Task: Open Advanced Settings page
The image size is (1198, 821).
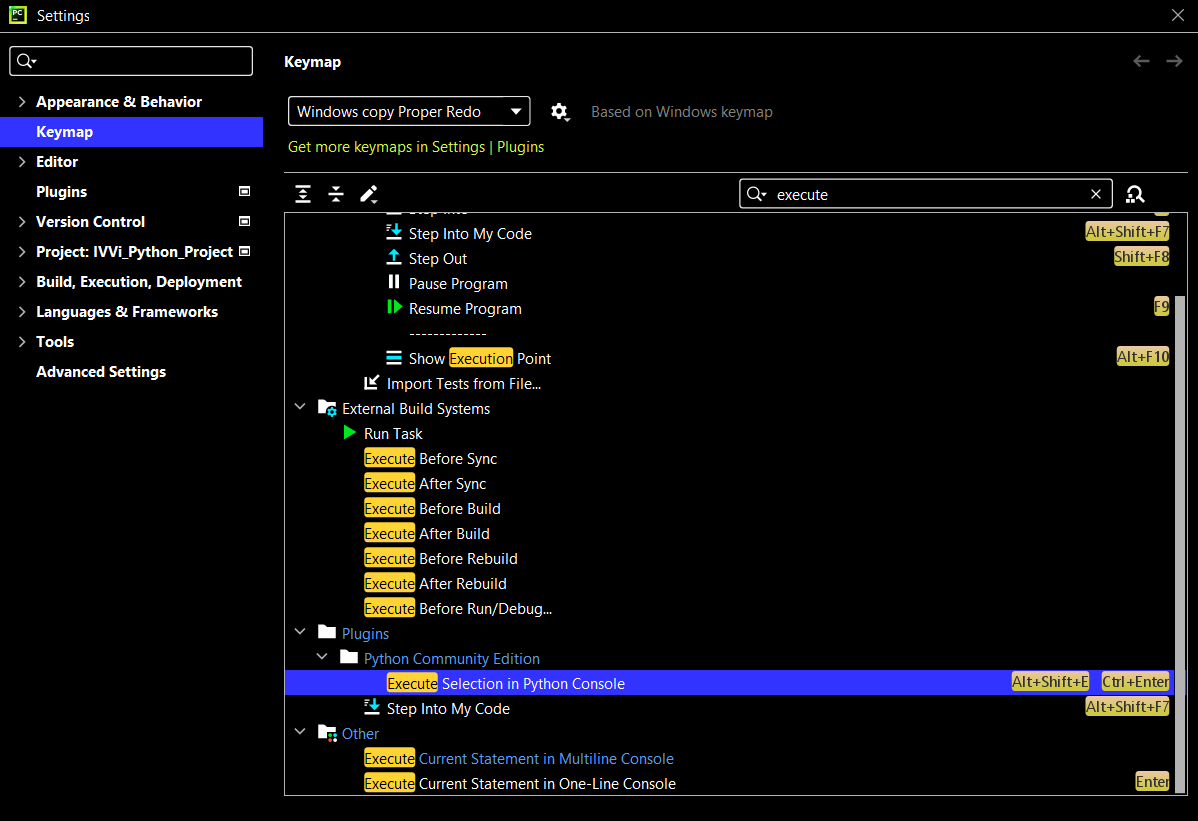Action: [101, 372]
